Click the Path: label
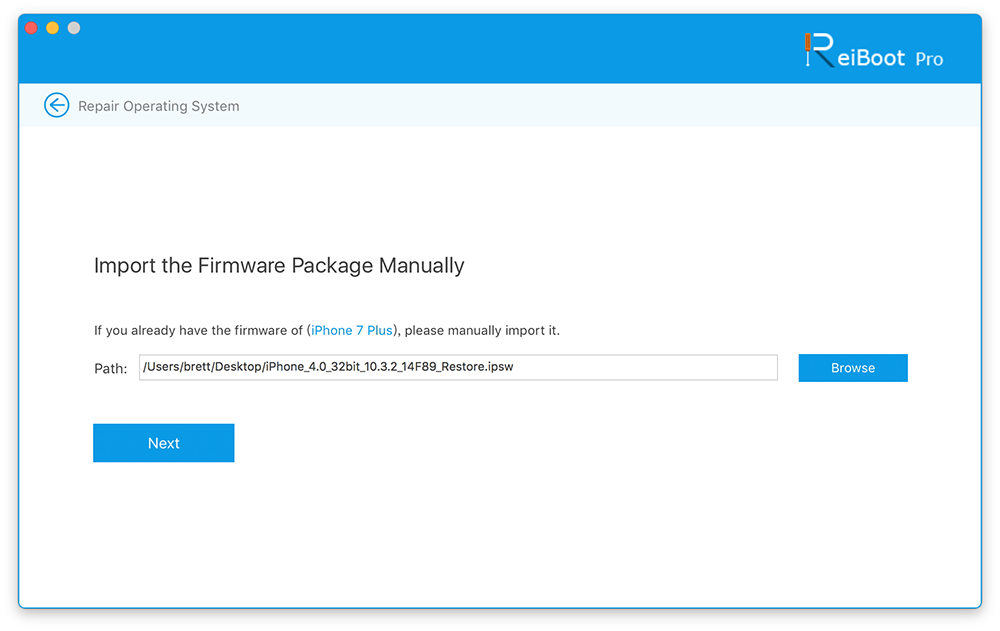This screenshot has width=1000, height=631. pos(110,369)
